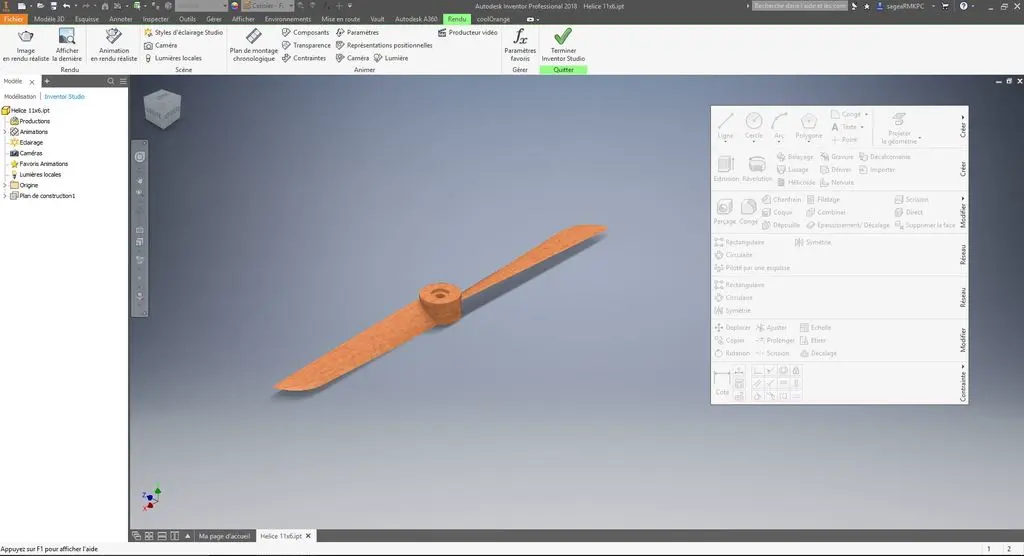The width and height of the screenshot is (1024, 556).
Task: Click the Undo arrow in quick access toolbar
Action: [67, 6]
